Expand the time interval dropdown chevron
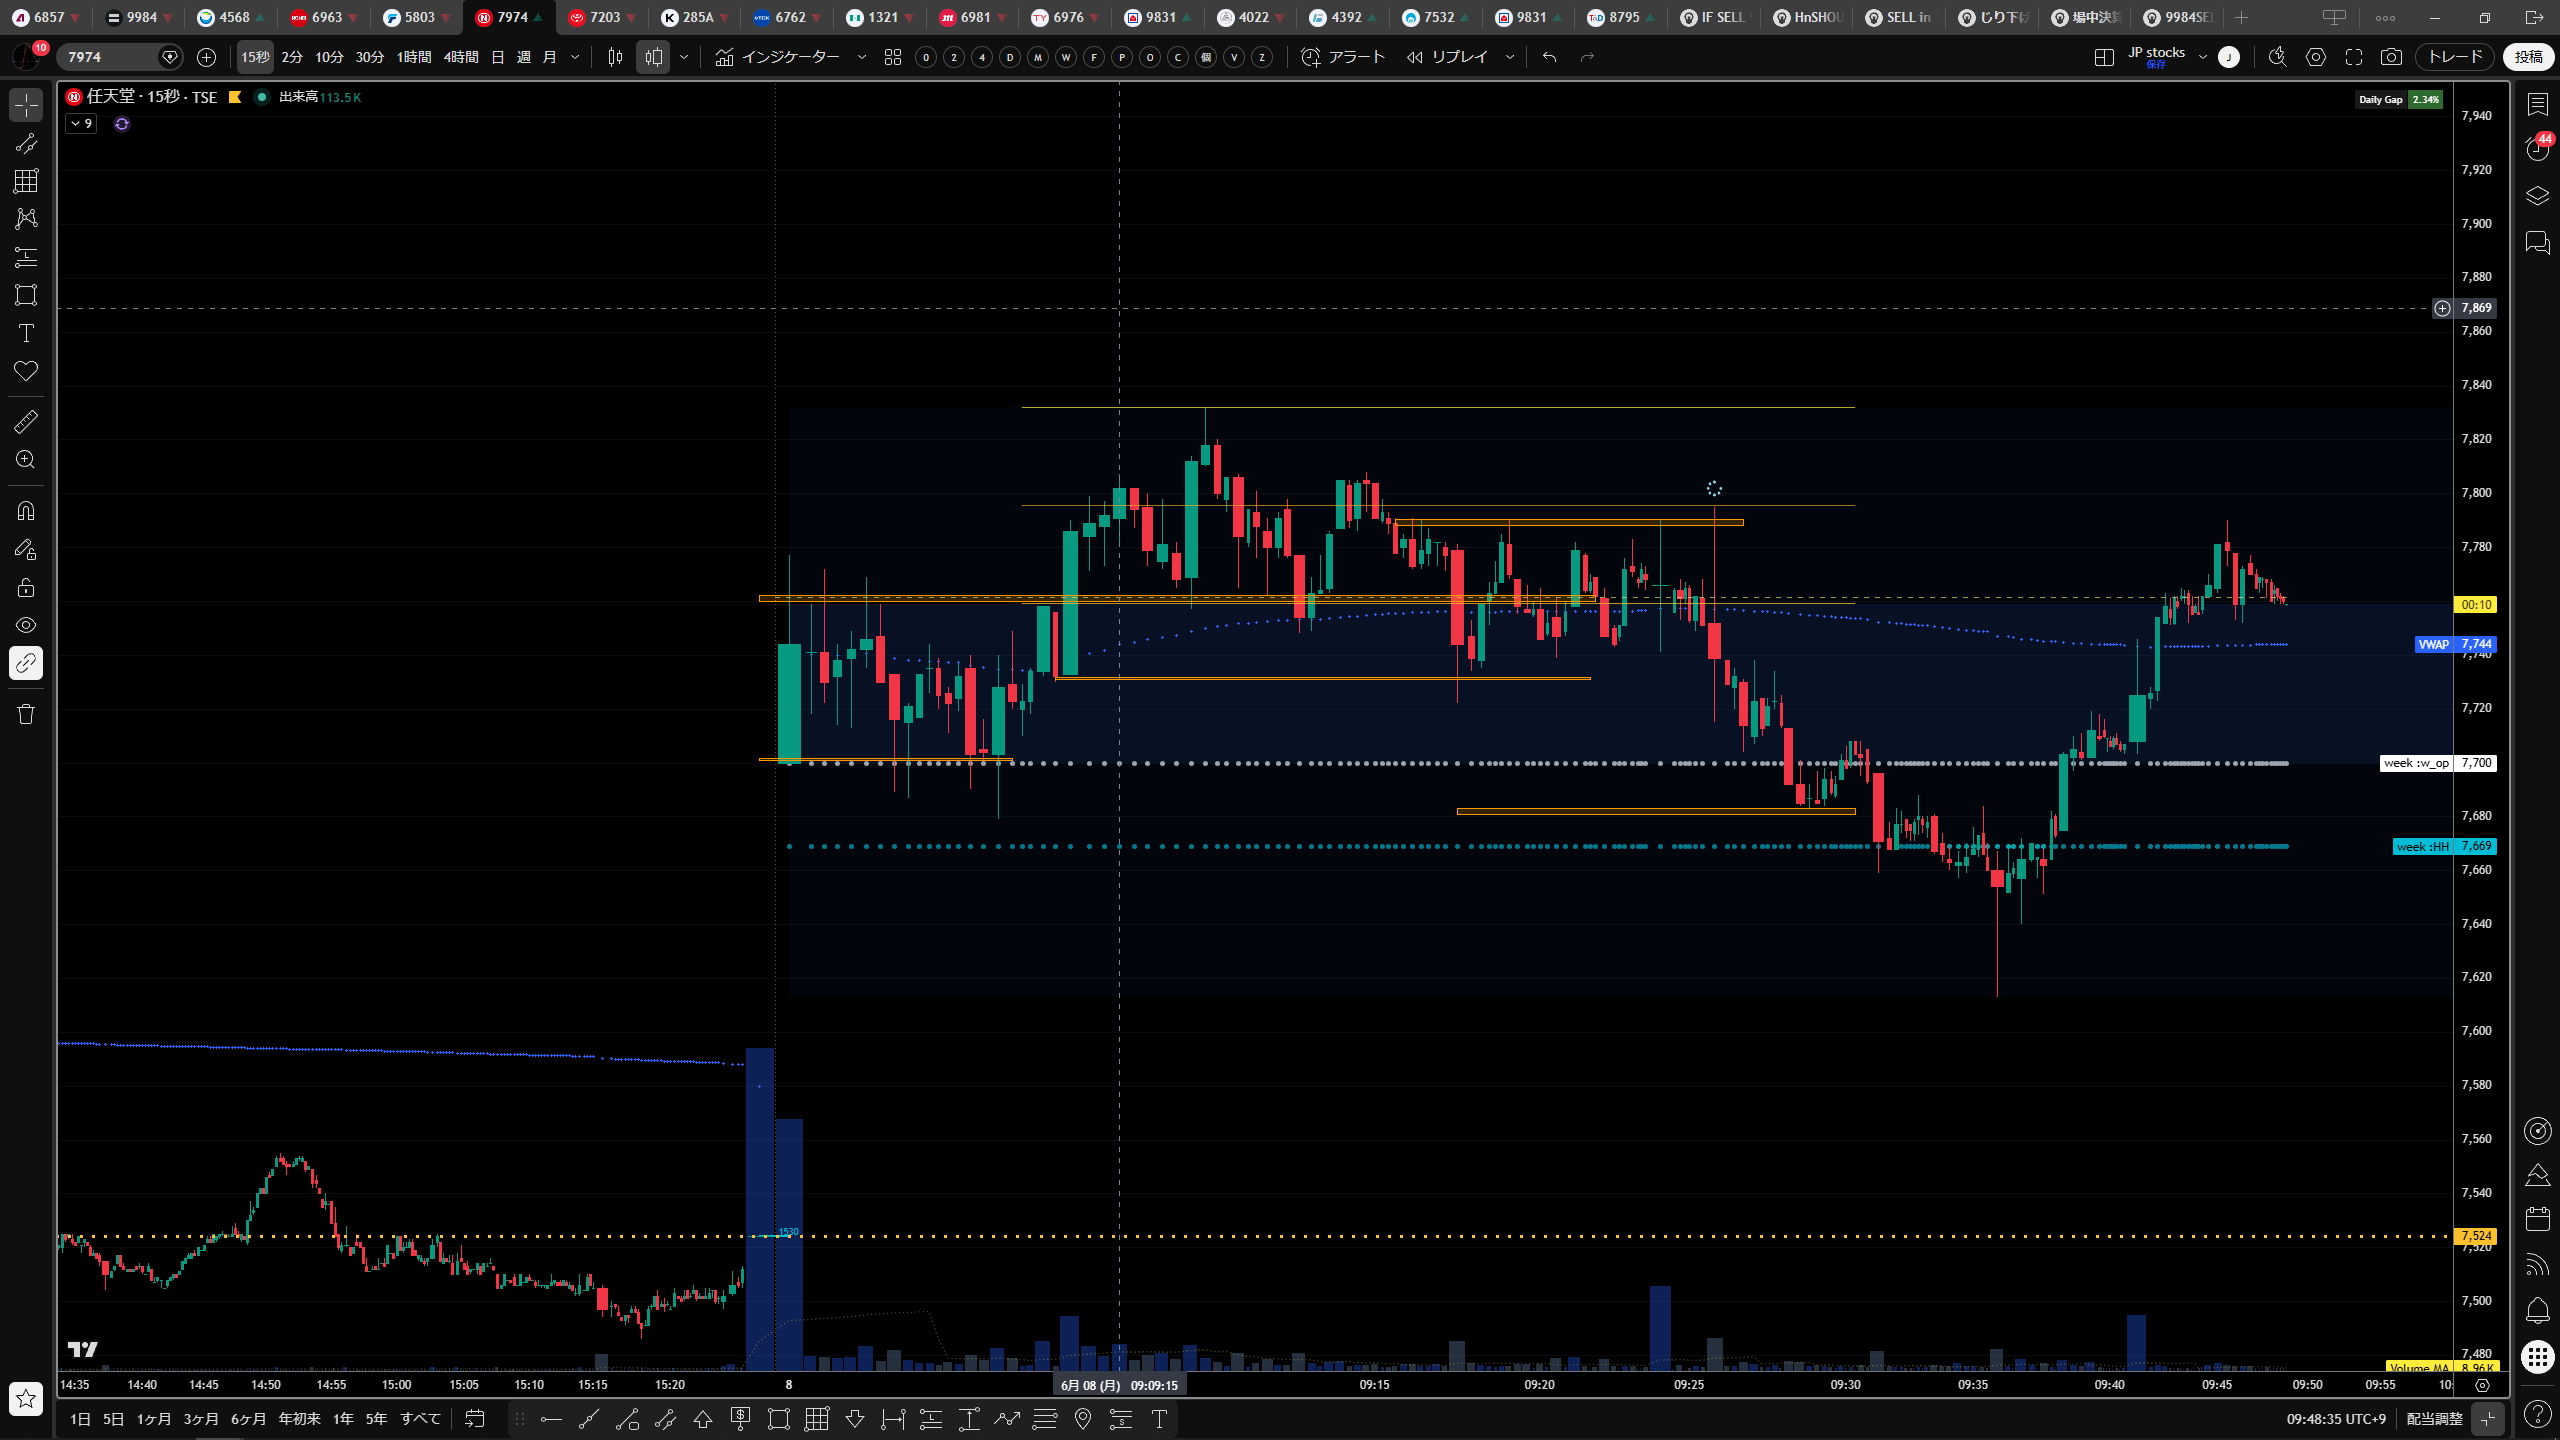2560x1440 pixels. pos(575,57)
